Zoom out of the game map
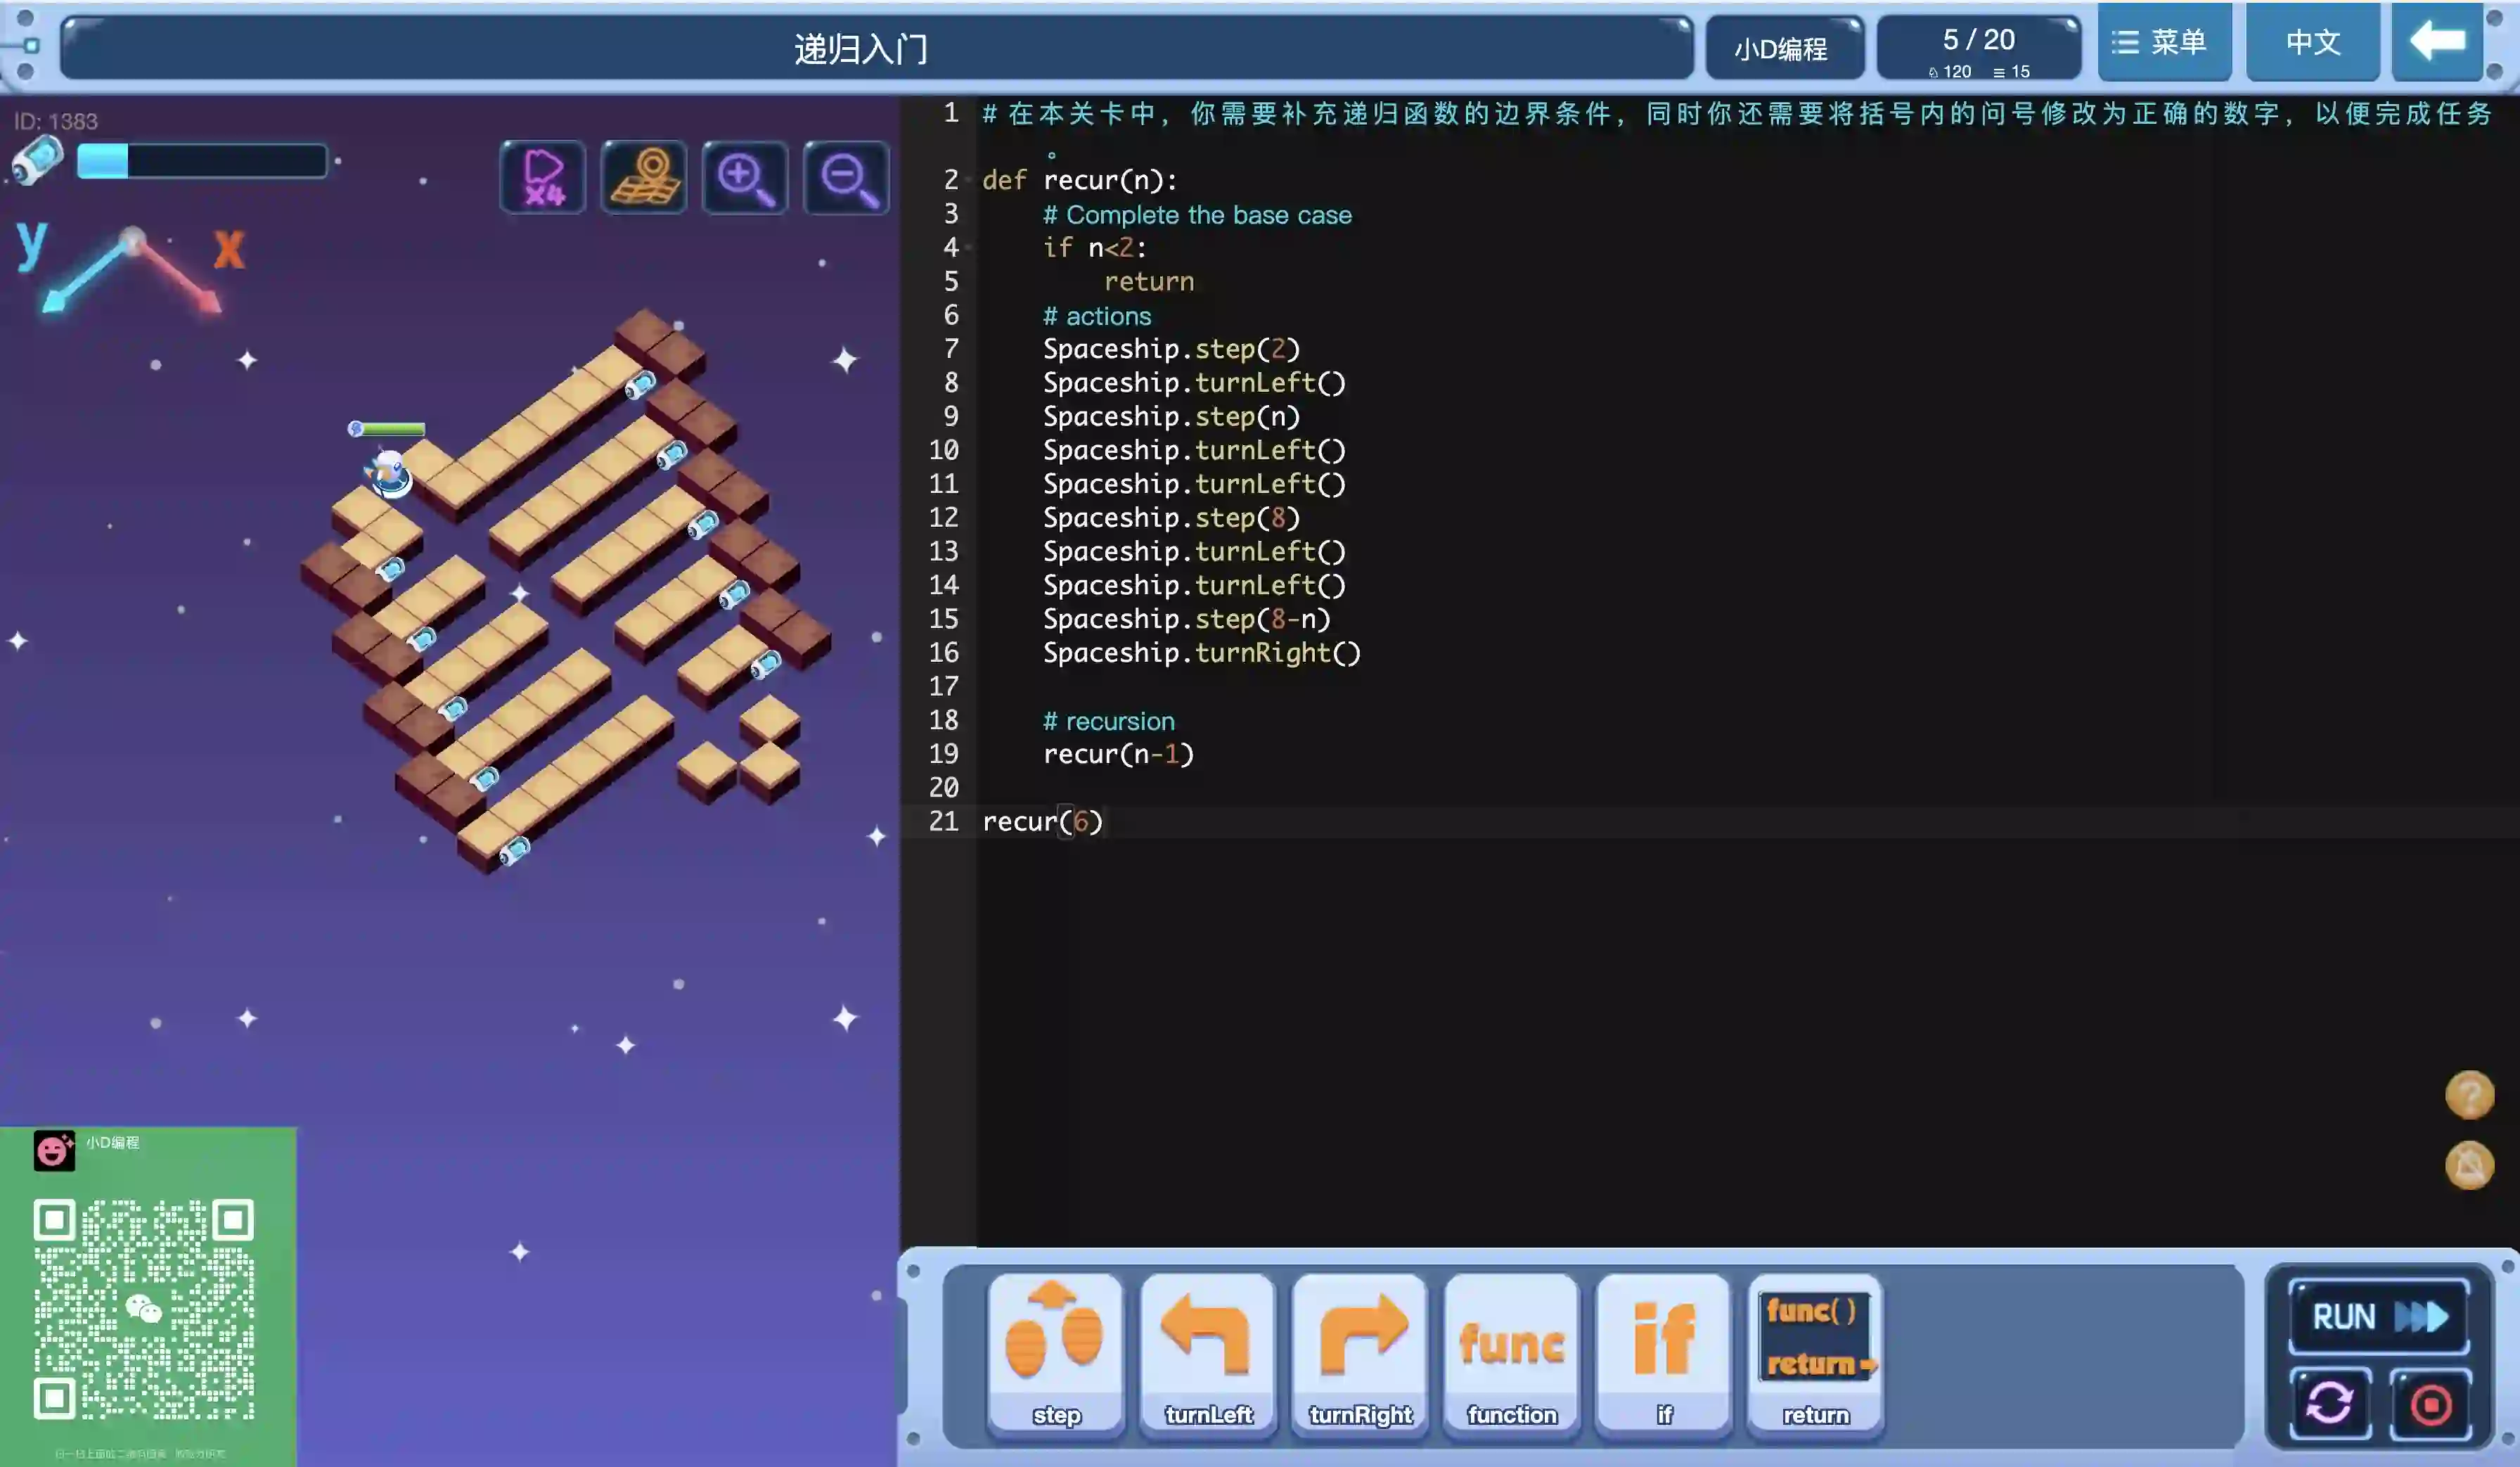Viewport: 2520px width, 1467px height. [x=846, y=178]
